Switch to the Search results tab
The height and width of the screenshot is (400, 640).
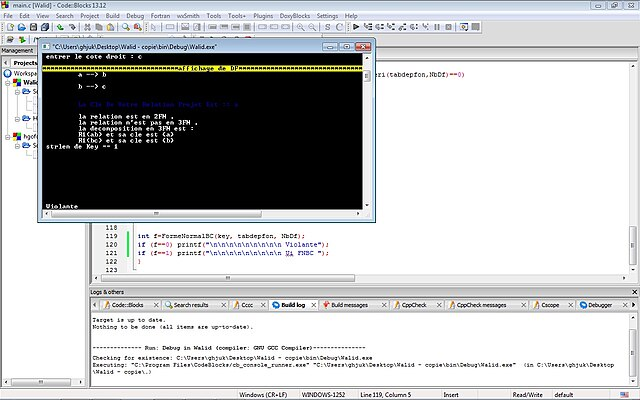191,304
